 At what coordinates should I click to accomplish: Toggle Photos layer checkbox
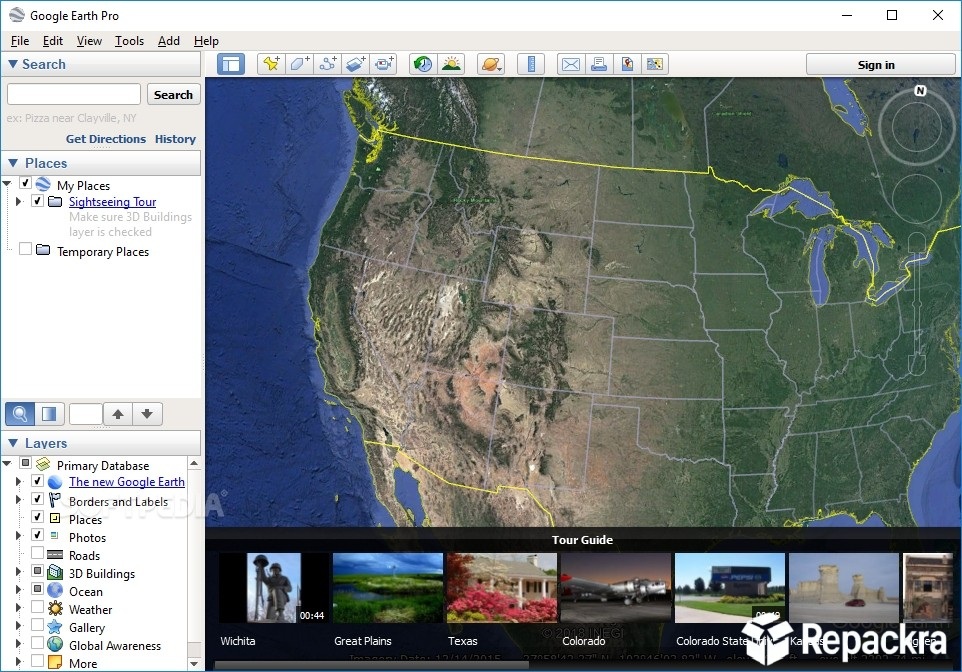pos(37,535)
